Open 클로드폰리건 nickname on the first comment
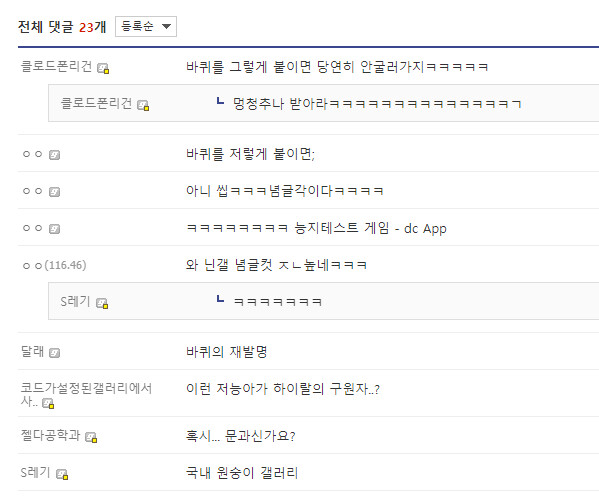Image resolution: width=599 pixels, height=496 pixels. pyautogui.click(x=56, y=66)
